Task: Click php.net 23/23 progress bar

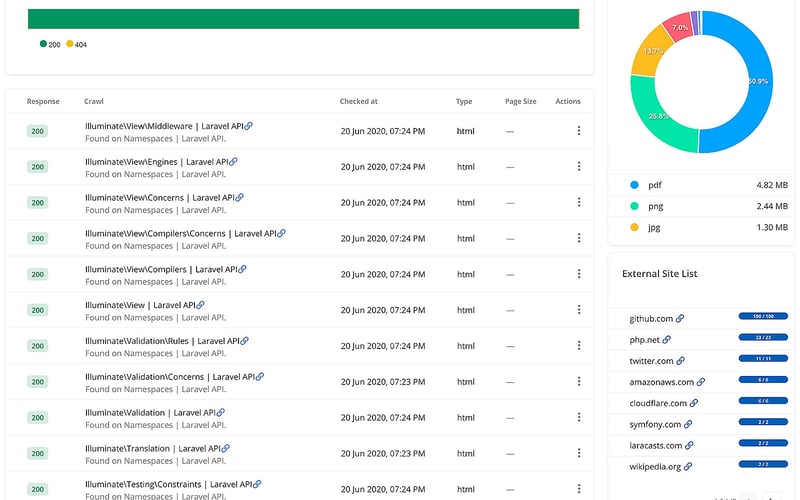Action: click(763, 337)
